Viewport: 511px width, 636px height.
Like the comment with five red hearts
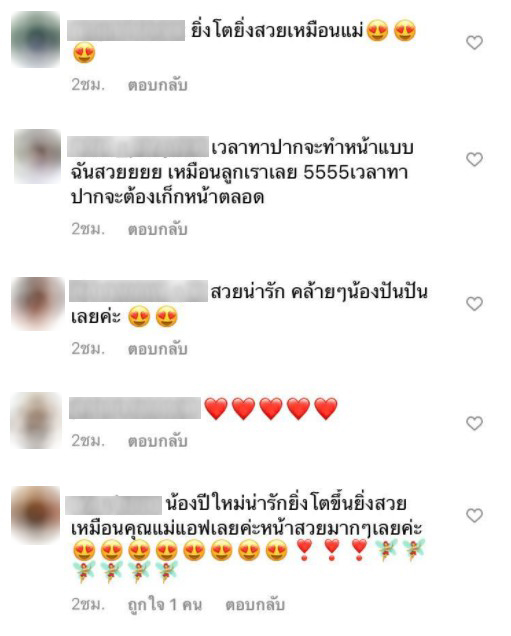coord(474,423)
